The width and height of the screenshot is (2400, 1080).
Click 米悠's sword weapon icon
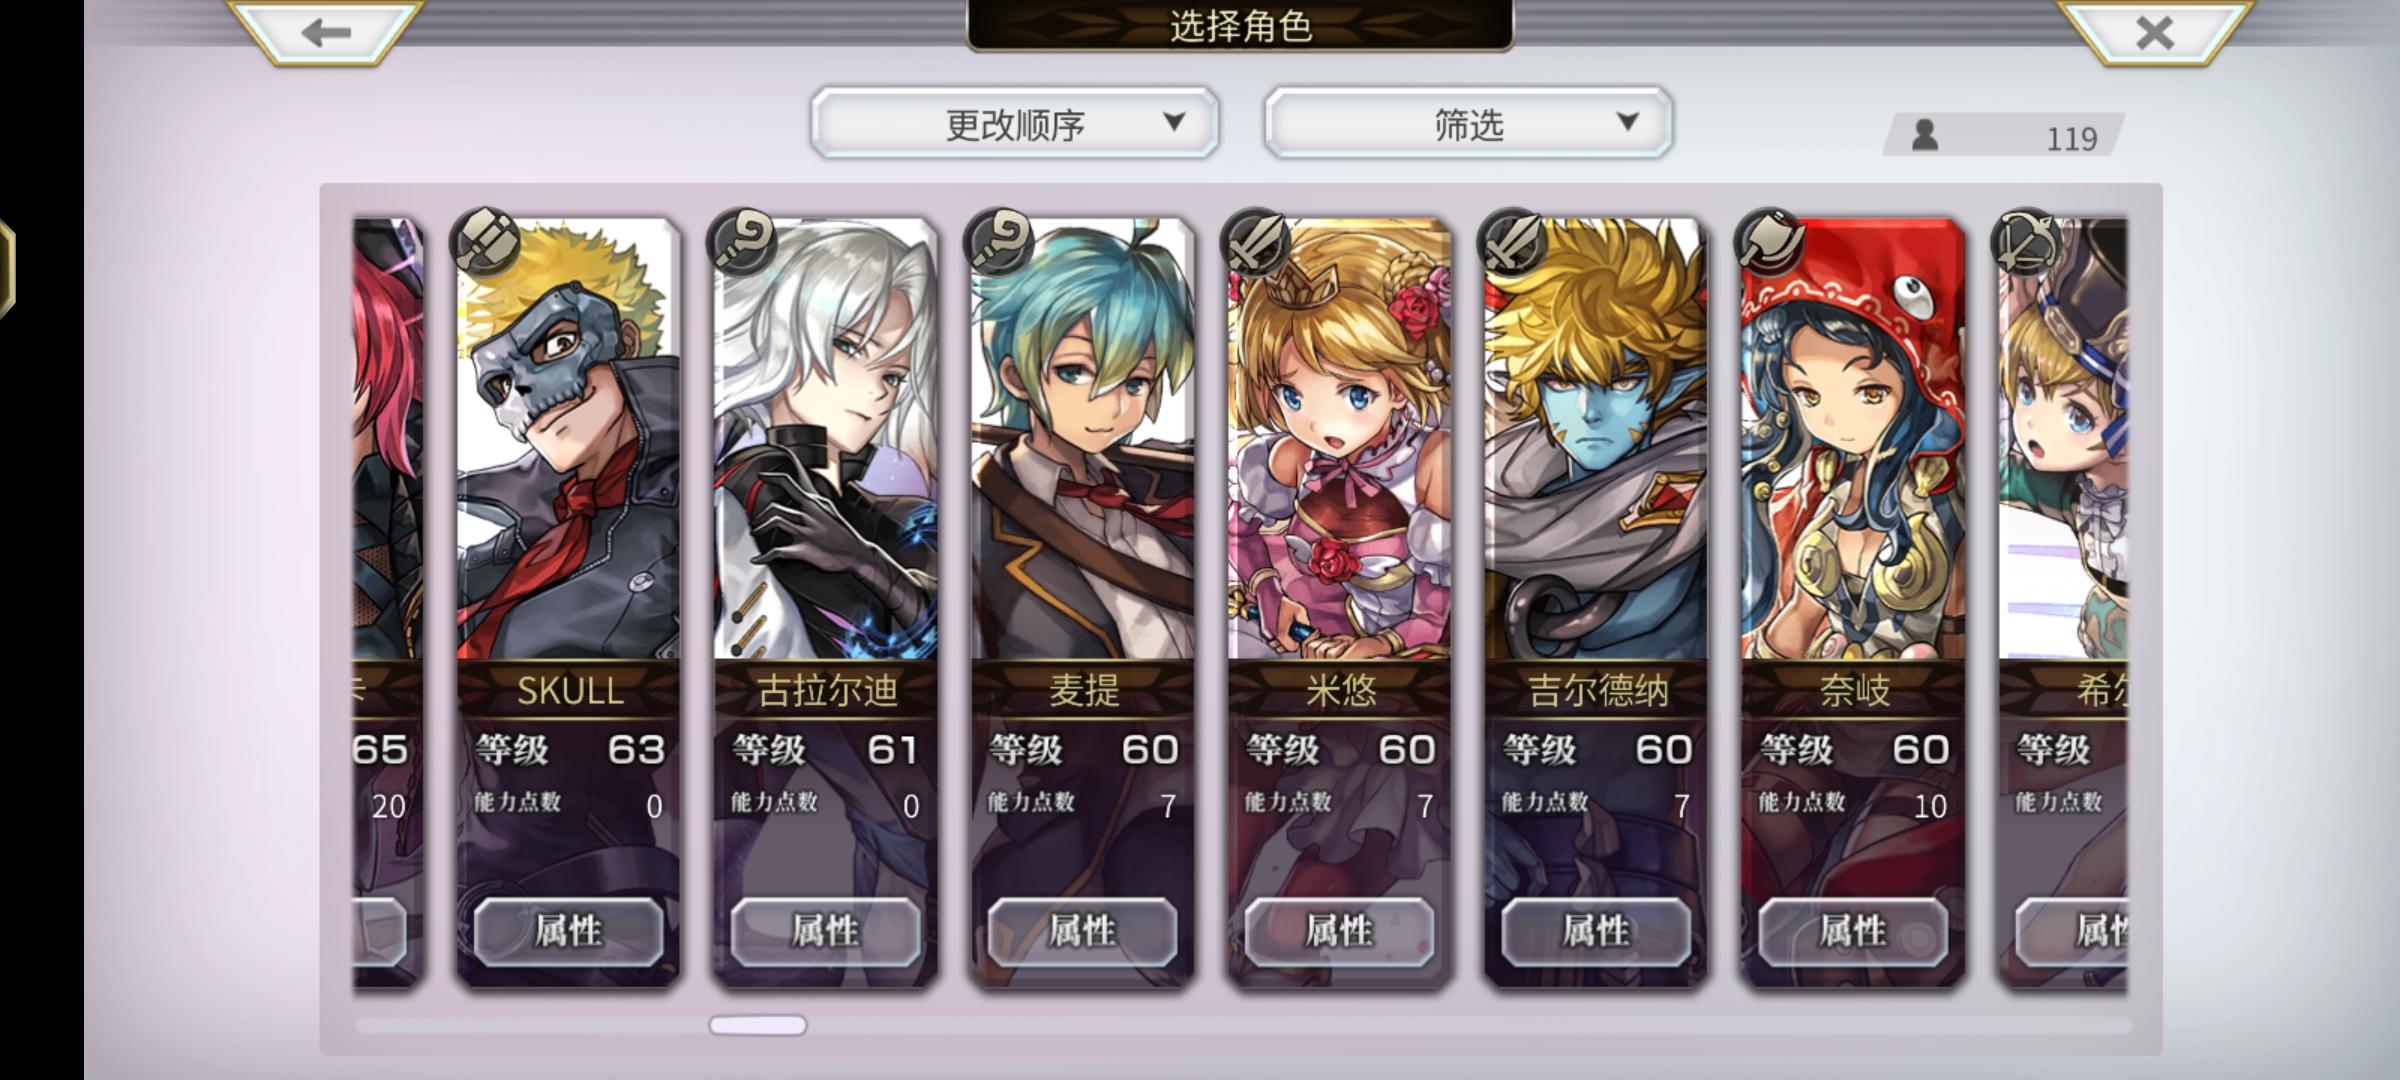[1256, 242]
